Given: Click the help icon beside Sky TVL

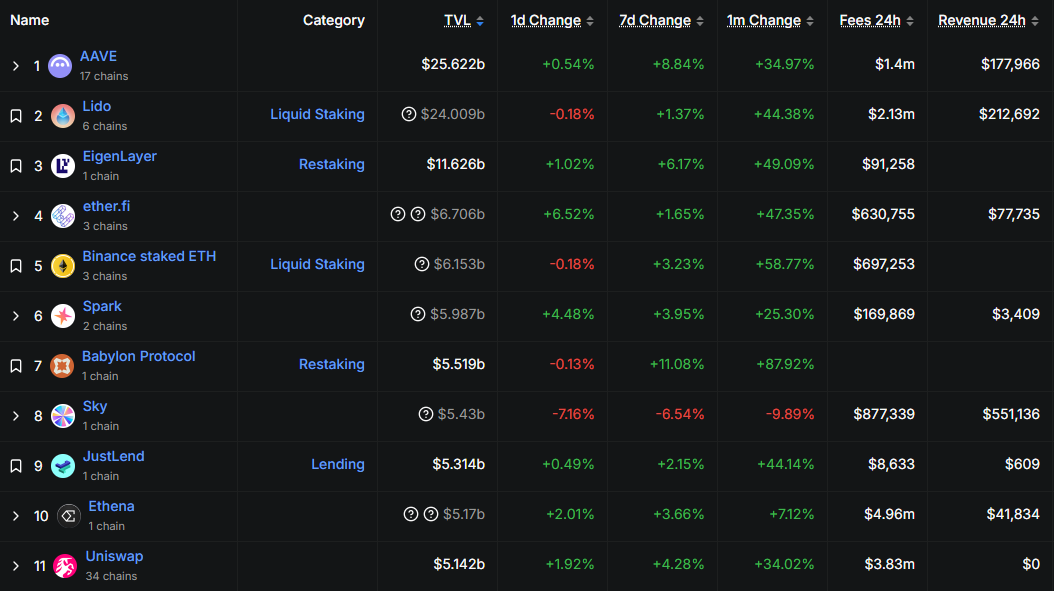Looking at the screenshot, I should point(425,414).
